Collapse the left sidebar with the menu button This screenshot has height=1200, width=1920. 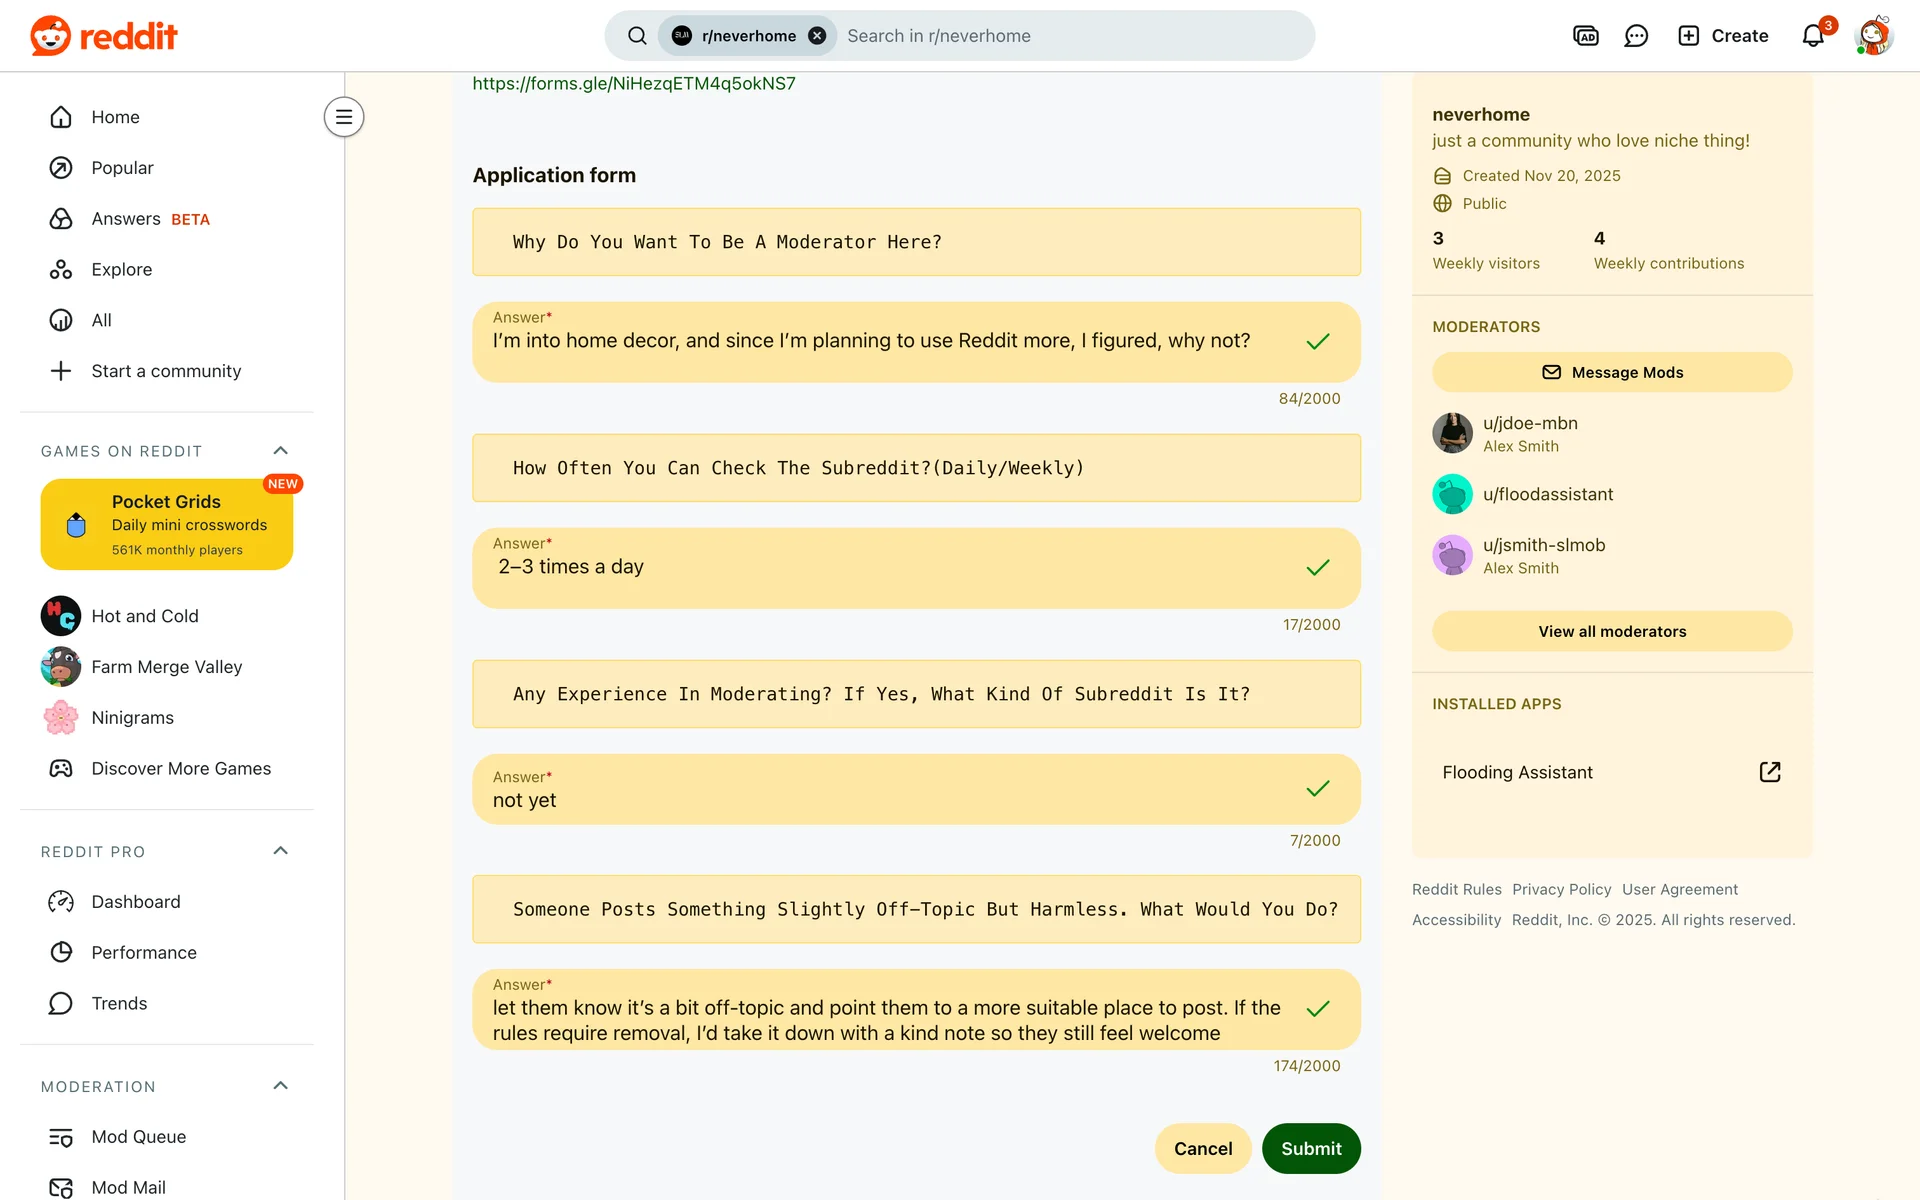[344, 117]
